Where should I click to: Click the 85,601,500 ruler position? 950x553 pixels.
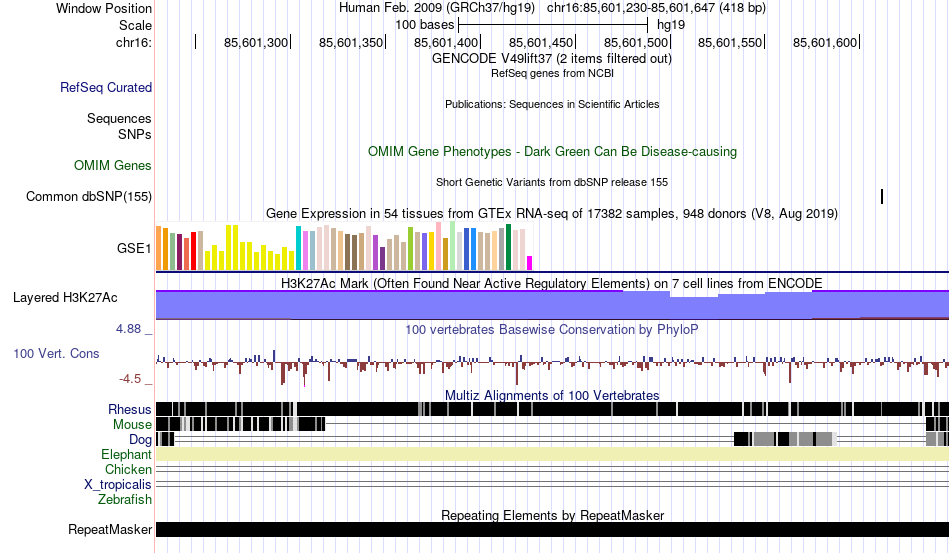click(x=636, y=42)
